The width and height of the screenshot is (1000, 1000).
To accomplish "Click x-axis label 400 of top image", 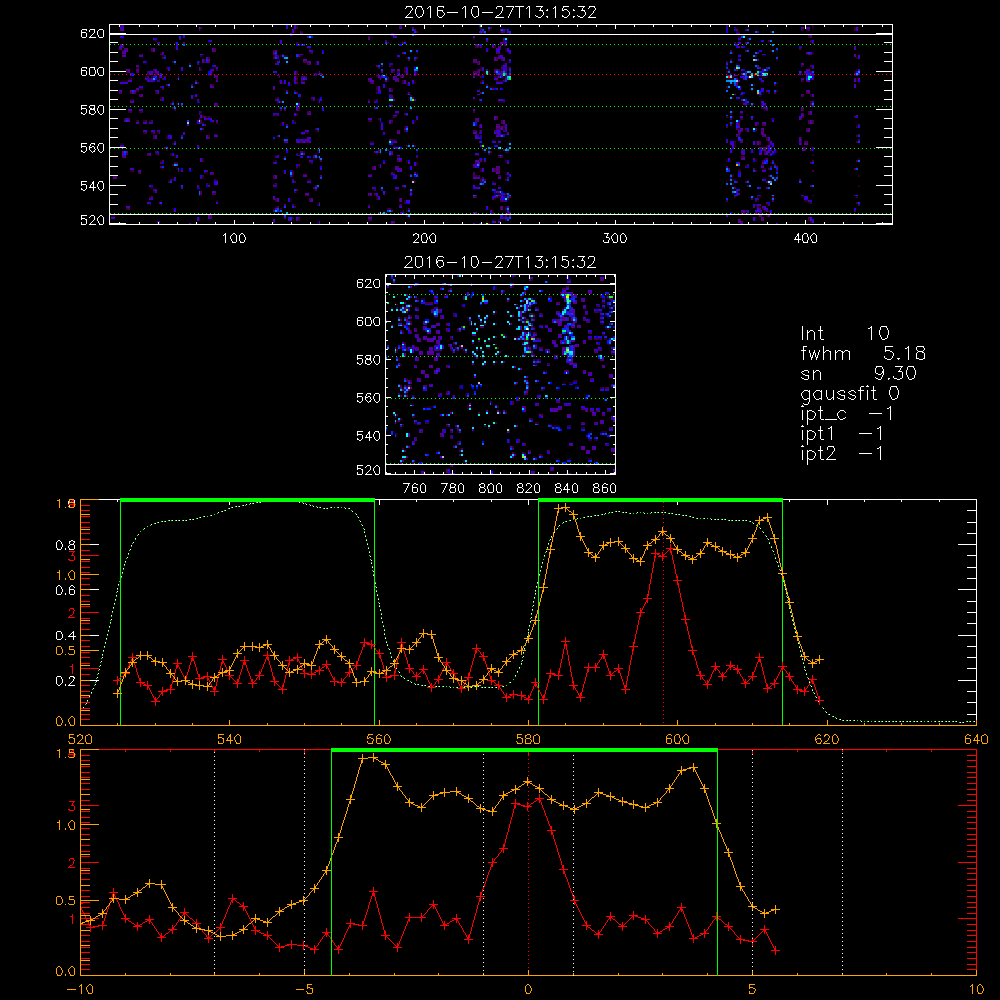I will (805, 239).
